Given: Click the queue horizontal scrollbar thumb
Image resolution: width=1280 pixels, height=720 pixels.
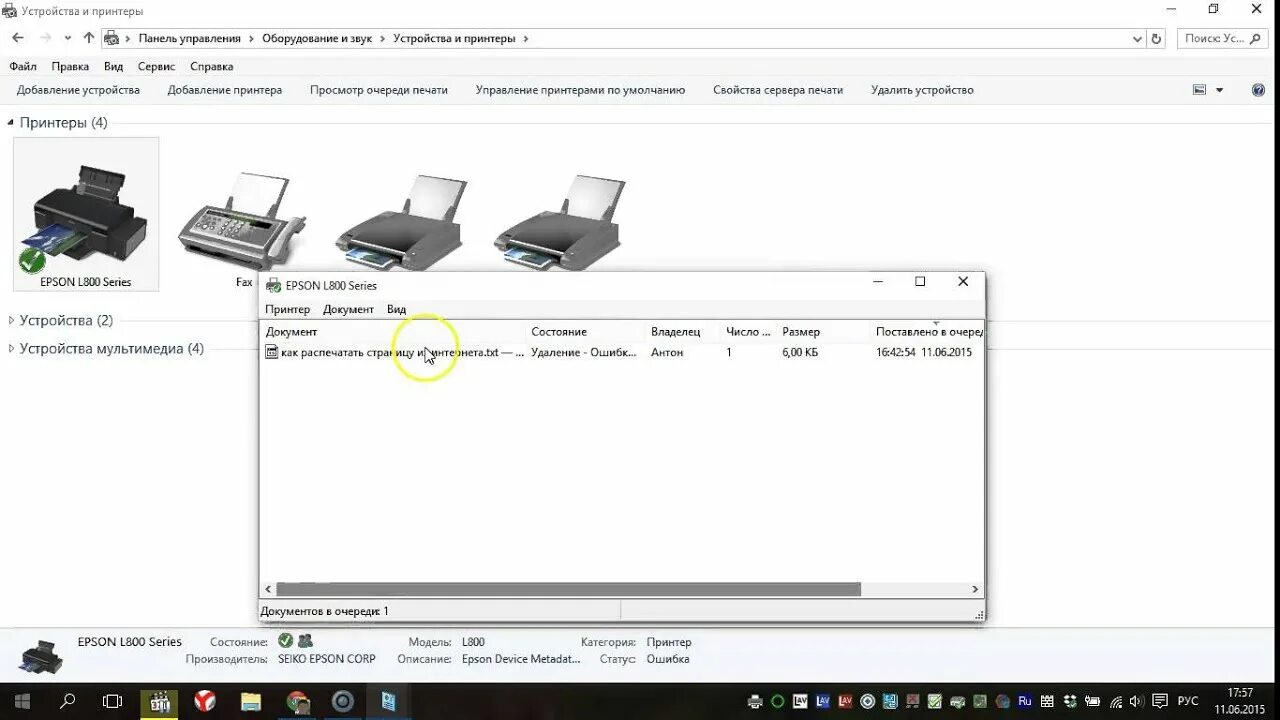Looking at the screenshot, I should coord(568,590).
